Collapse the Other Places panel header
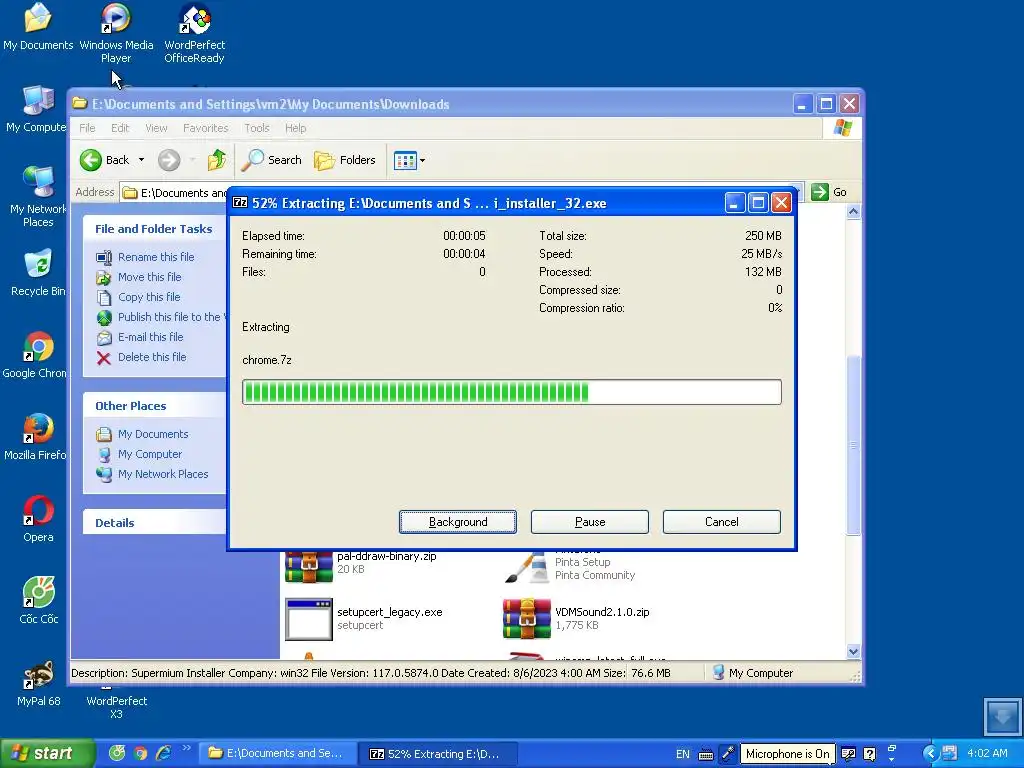This screenshot has width=1024, height=768. coord(154,406)
